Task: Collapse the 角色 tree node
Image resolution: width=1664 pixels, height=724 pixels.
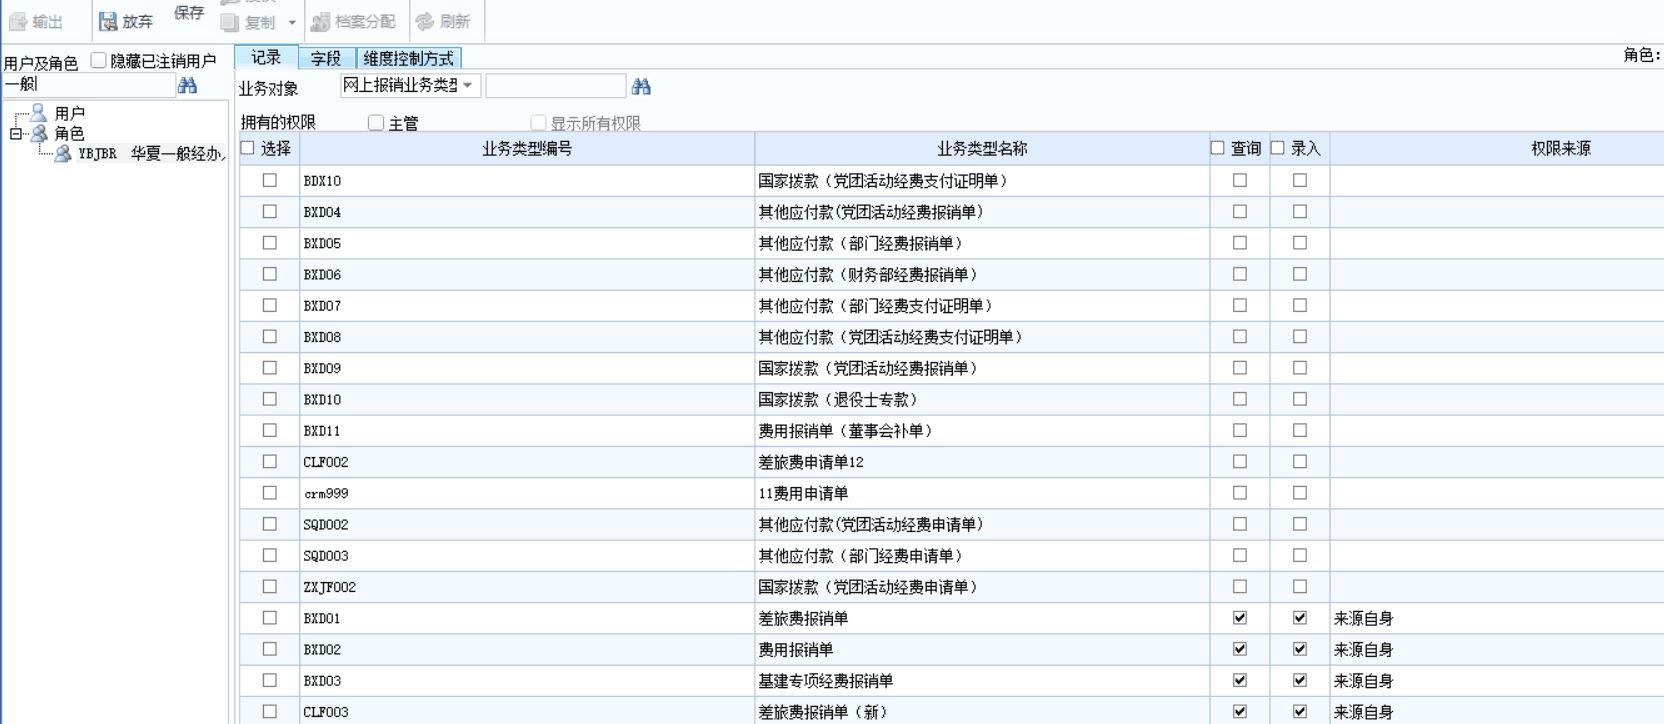Action: 15,133
